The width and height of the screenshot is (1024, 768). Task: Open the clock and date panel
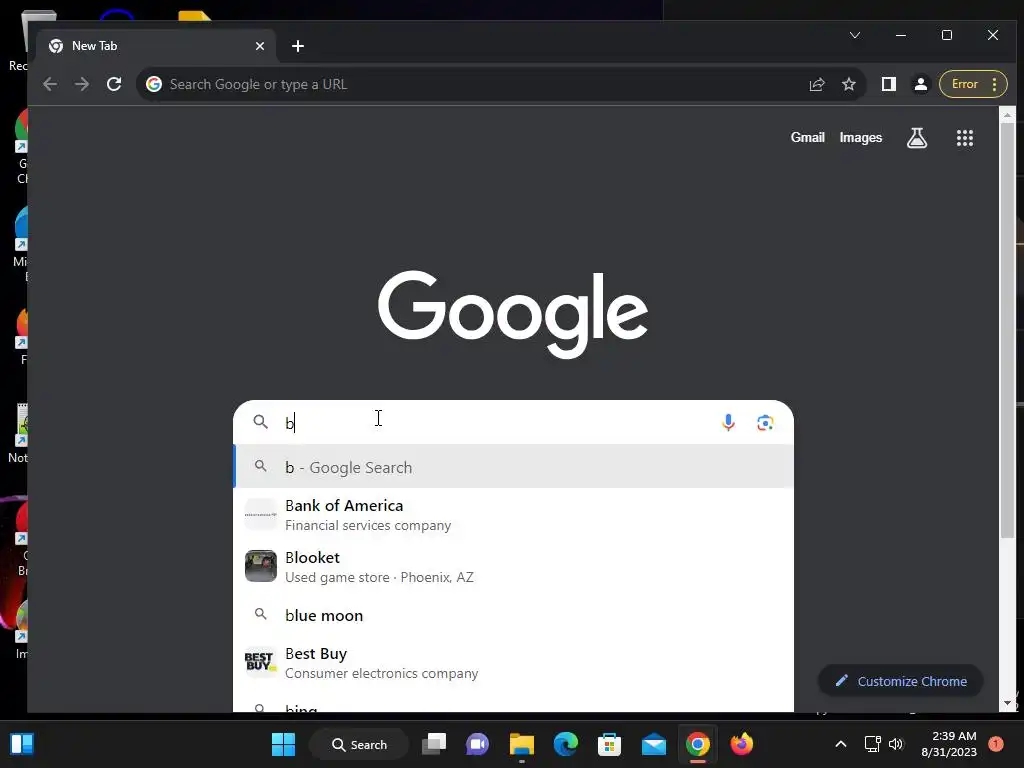949,744
